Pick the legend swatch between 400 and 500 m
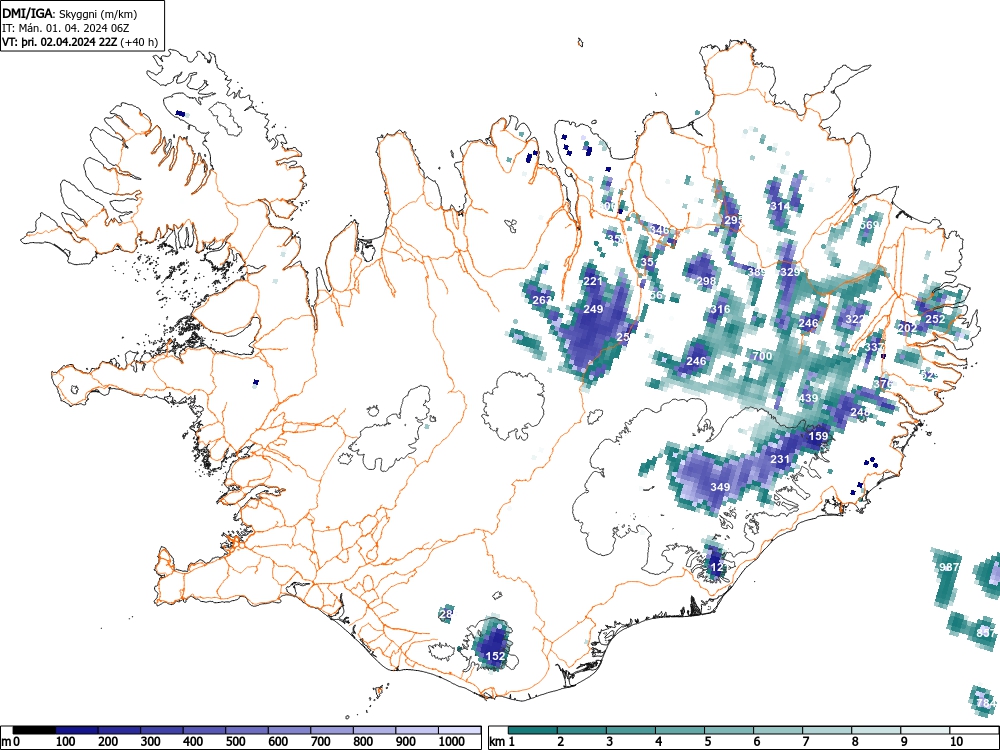The height and width of the screenshot is (750, 1000). 204,730
